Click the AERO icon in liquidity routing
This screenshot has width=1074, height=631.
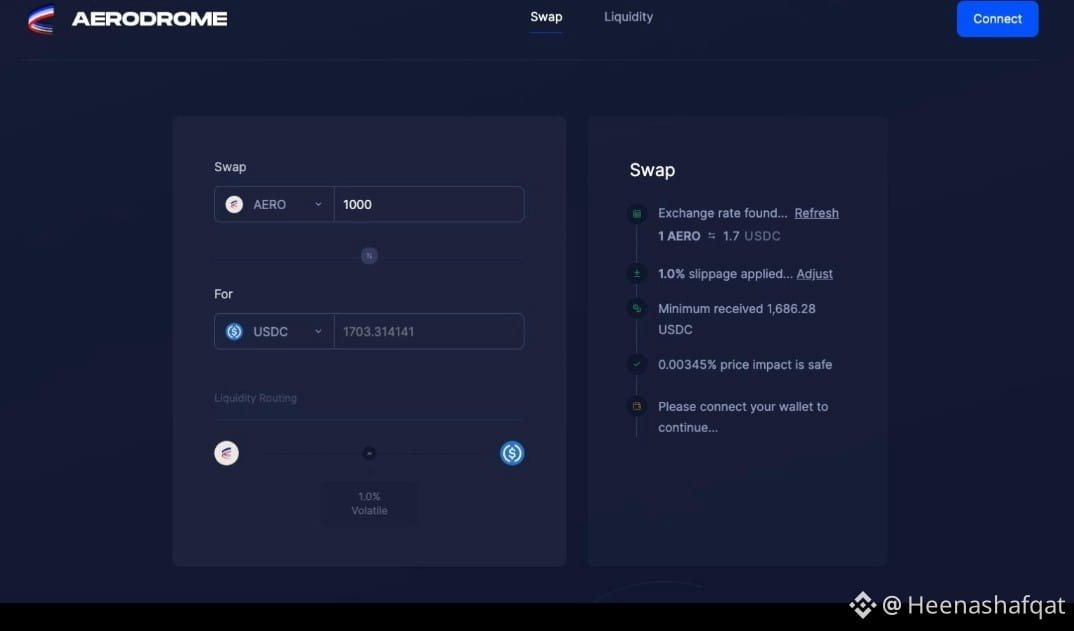point(227,453)
